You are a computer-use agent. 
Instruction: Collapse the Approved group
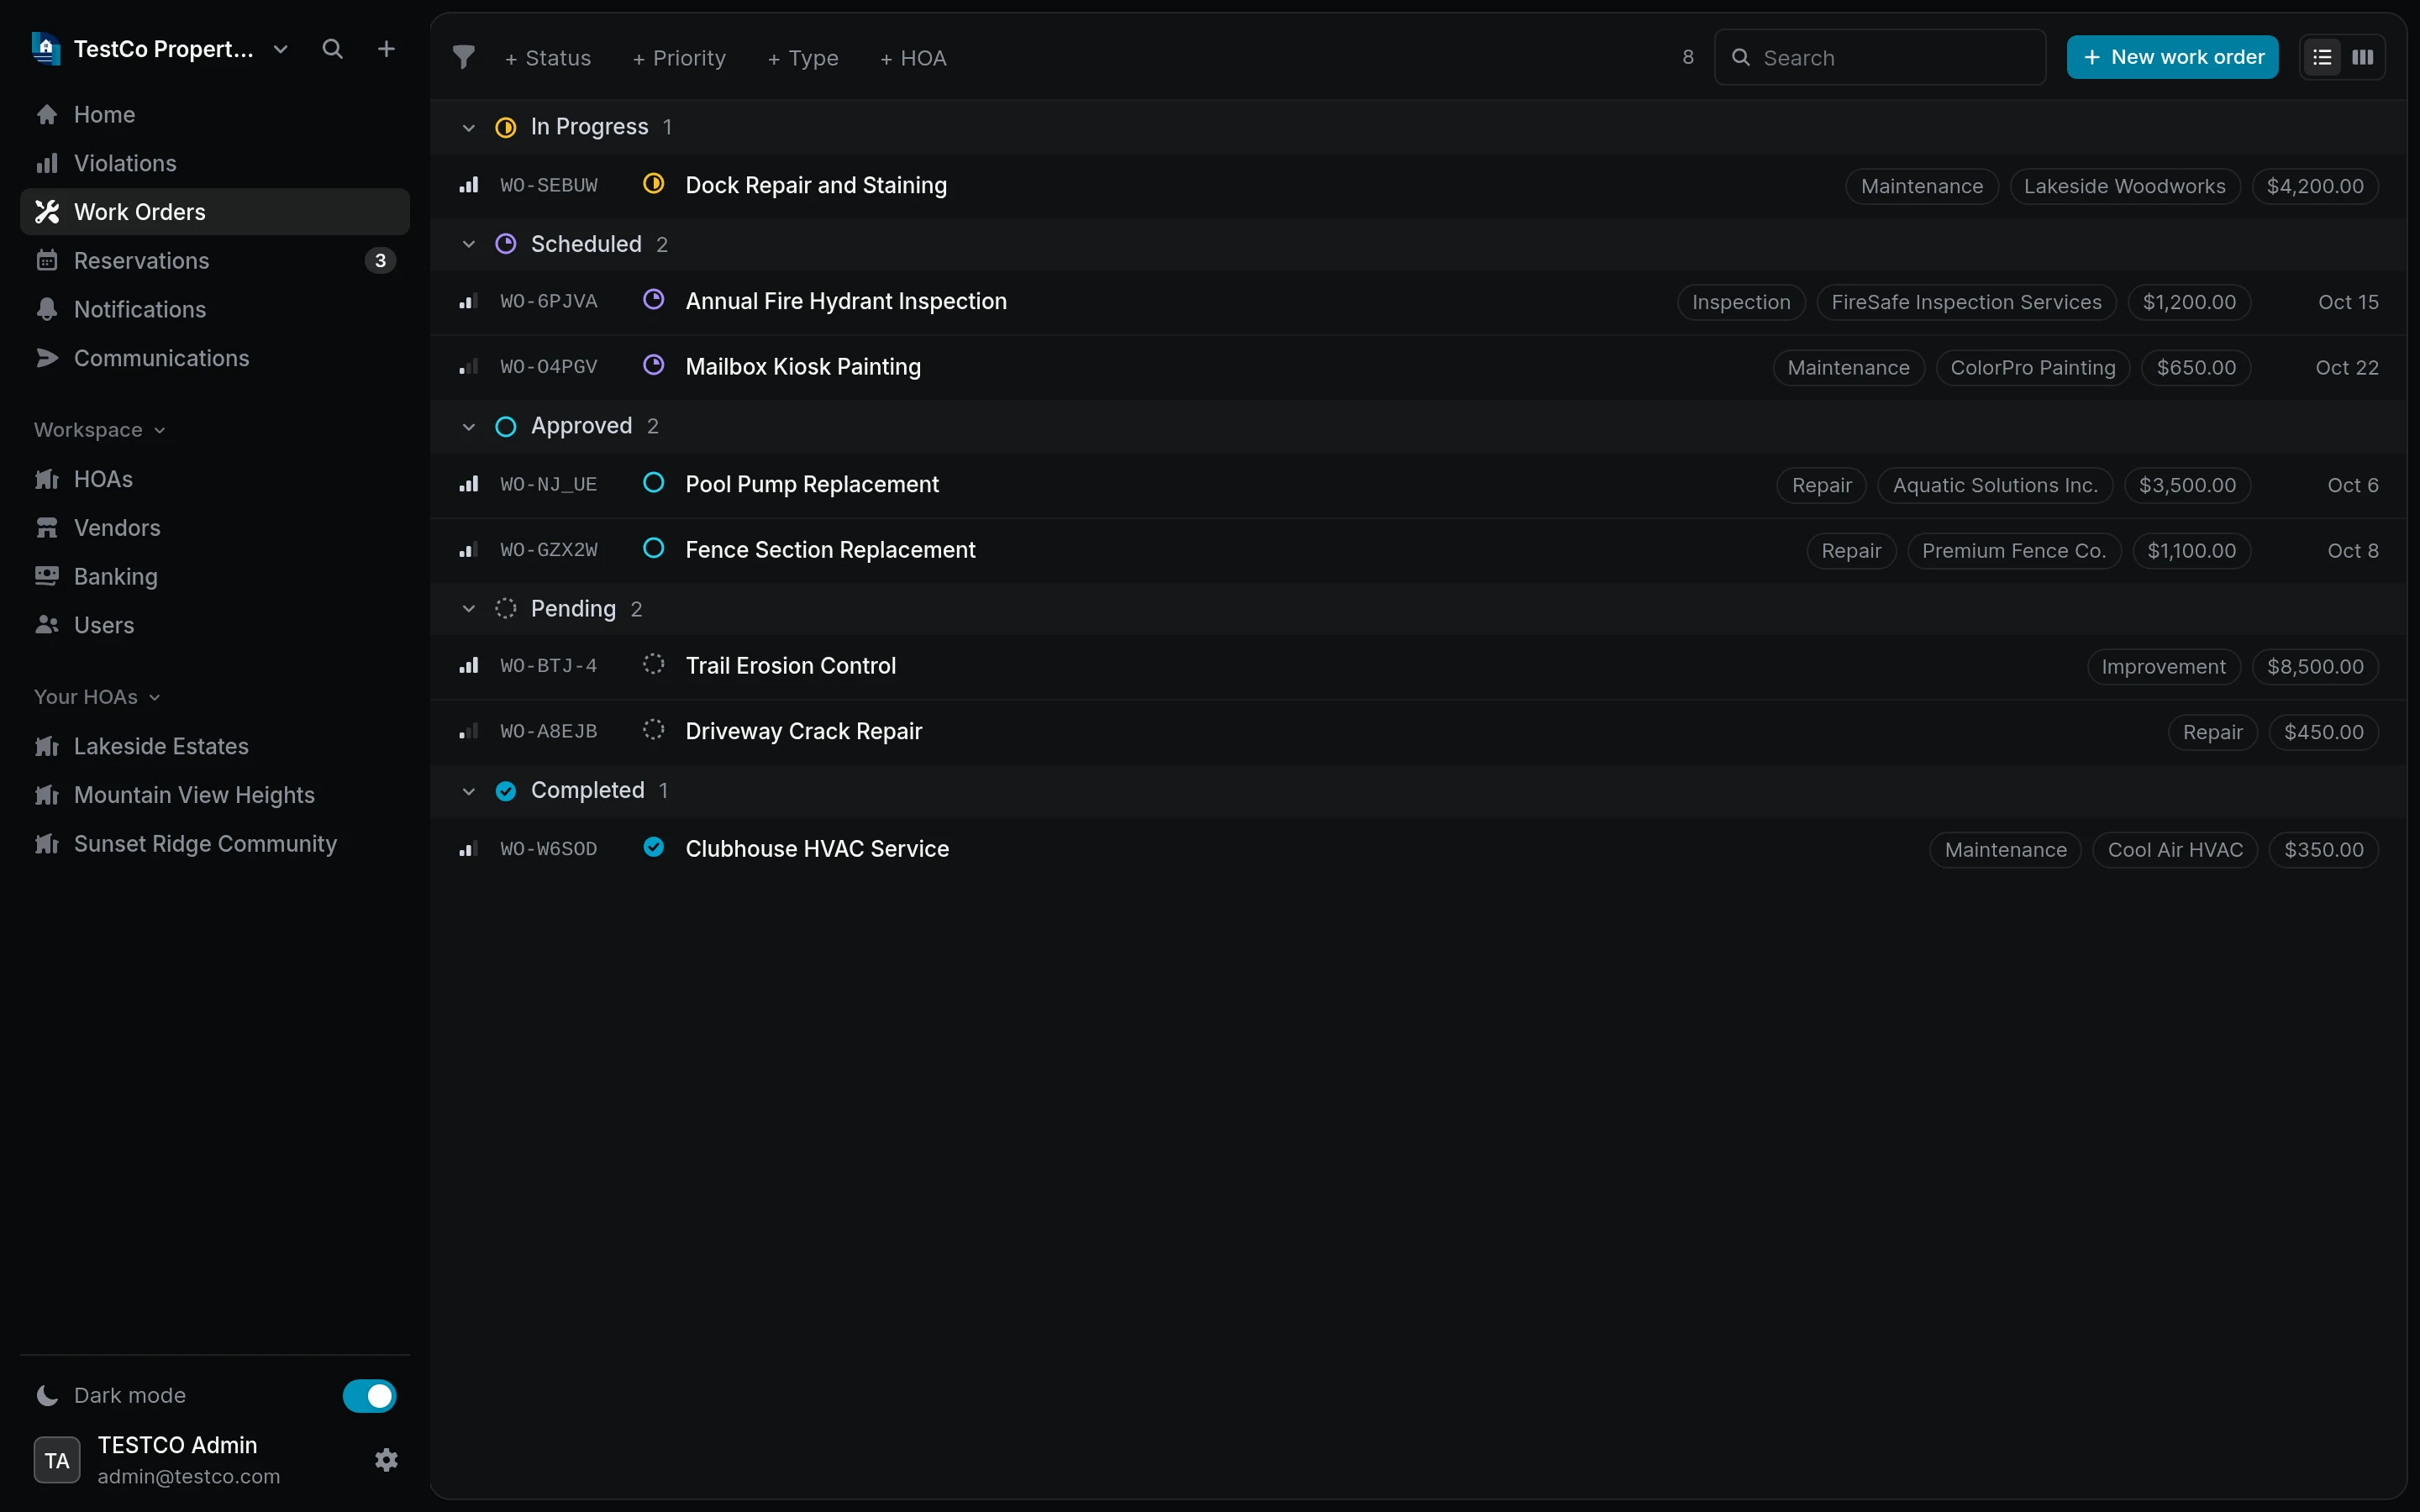pyautogui.click(x=468, y=427)
